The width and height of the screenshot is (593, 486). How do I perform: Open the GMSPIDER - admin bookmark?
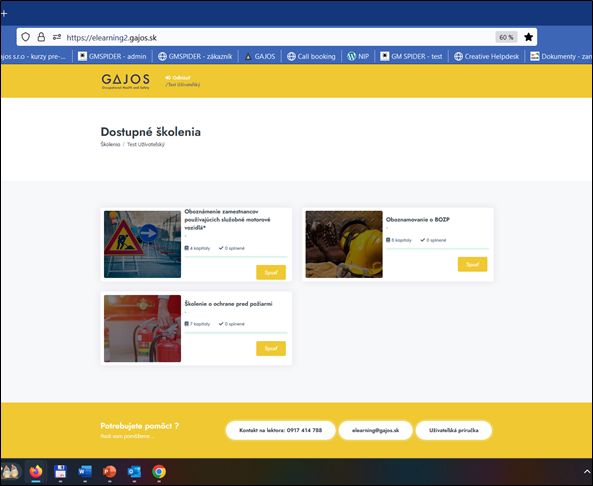[112, 56]
